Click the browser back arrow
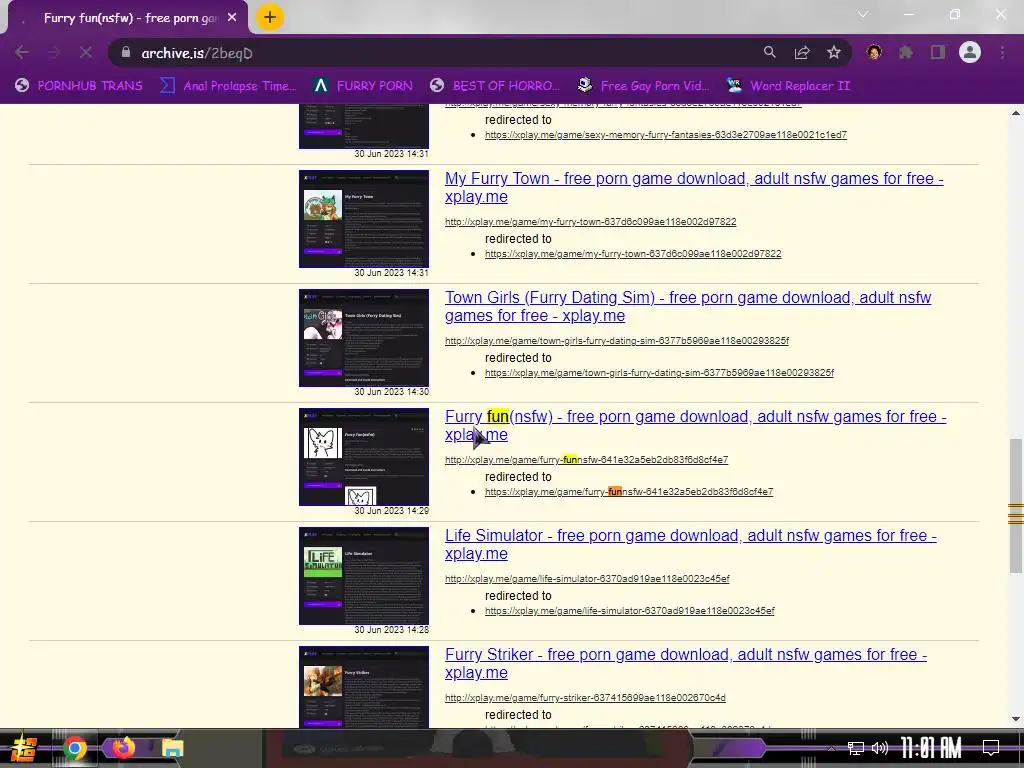The image size is (1024, 768). tap(22, 52)
